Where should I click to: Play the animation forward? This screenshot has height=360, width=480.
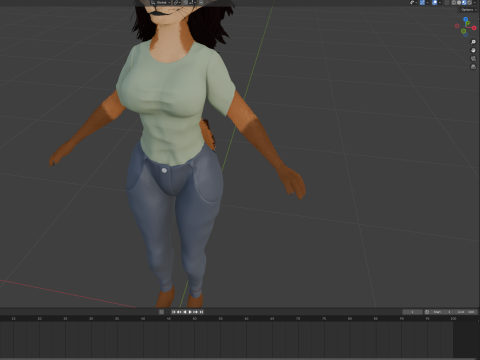190,312
